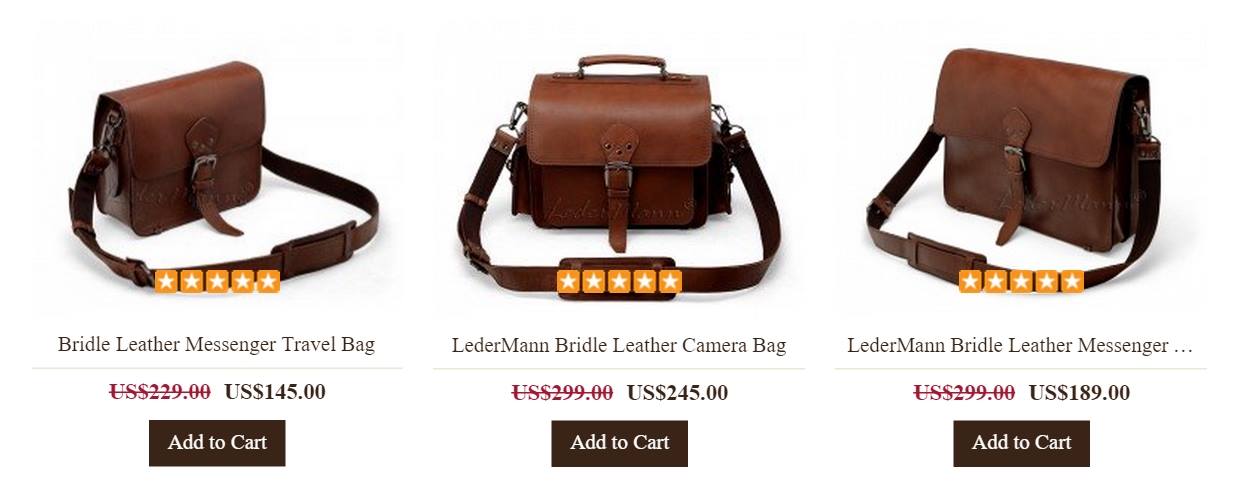Click the third star of Camera Bag rating

point(619,282)
